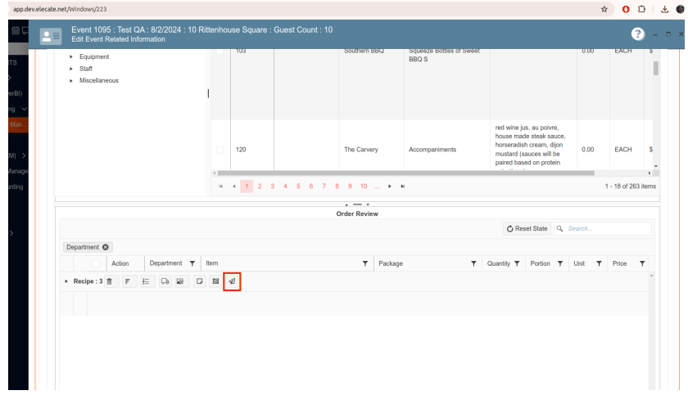The image size is (688, 395).
Task: Filter the Item column
Action: (x=365, y=263)
